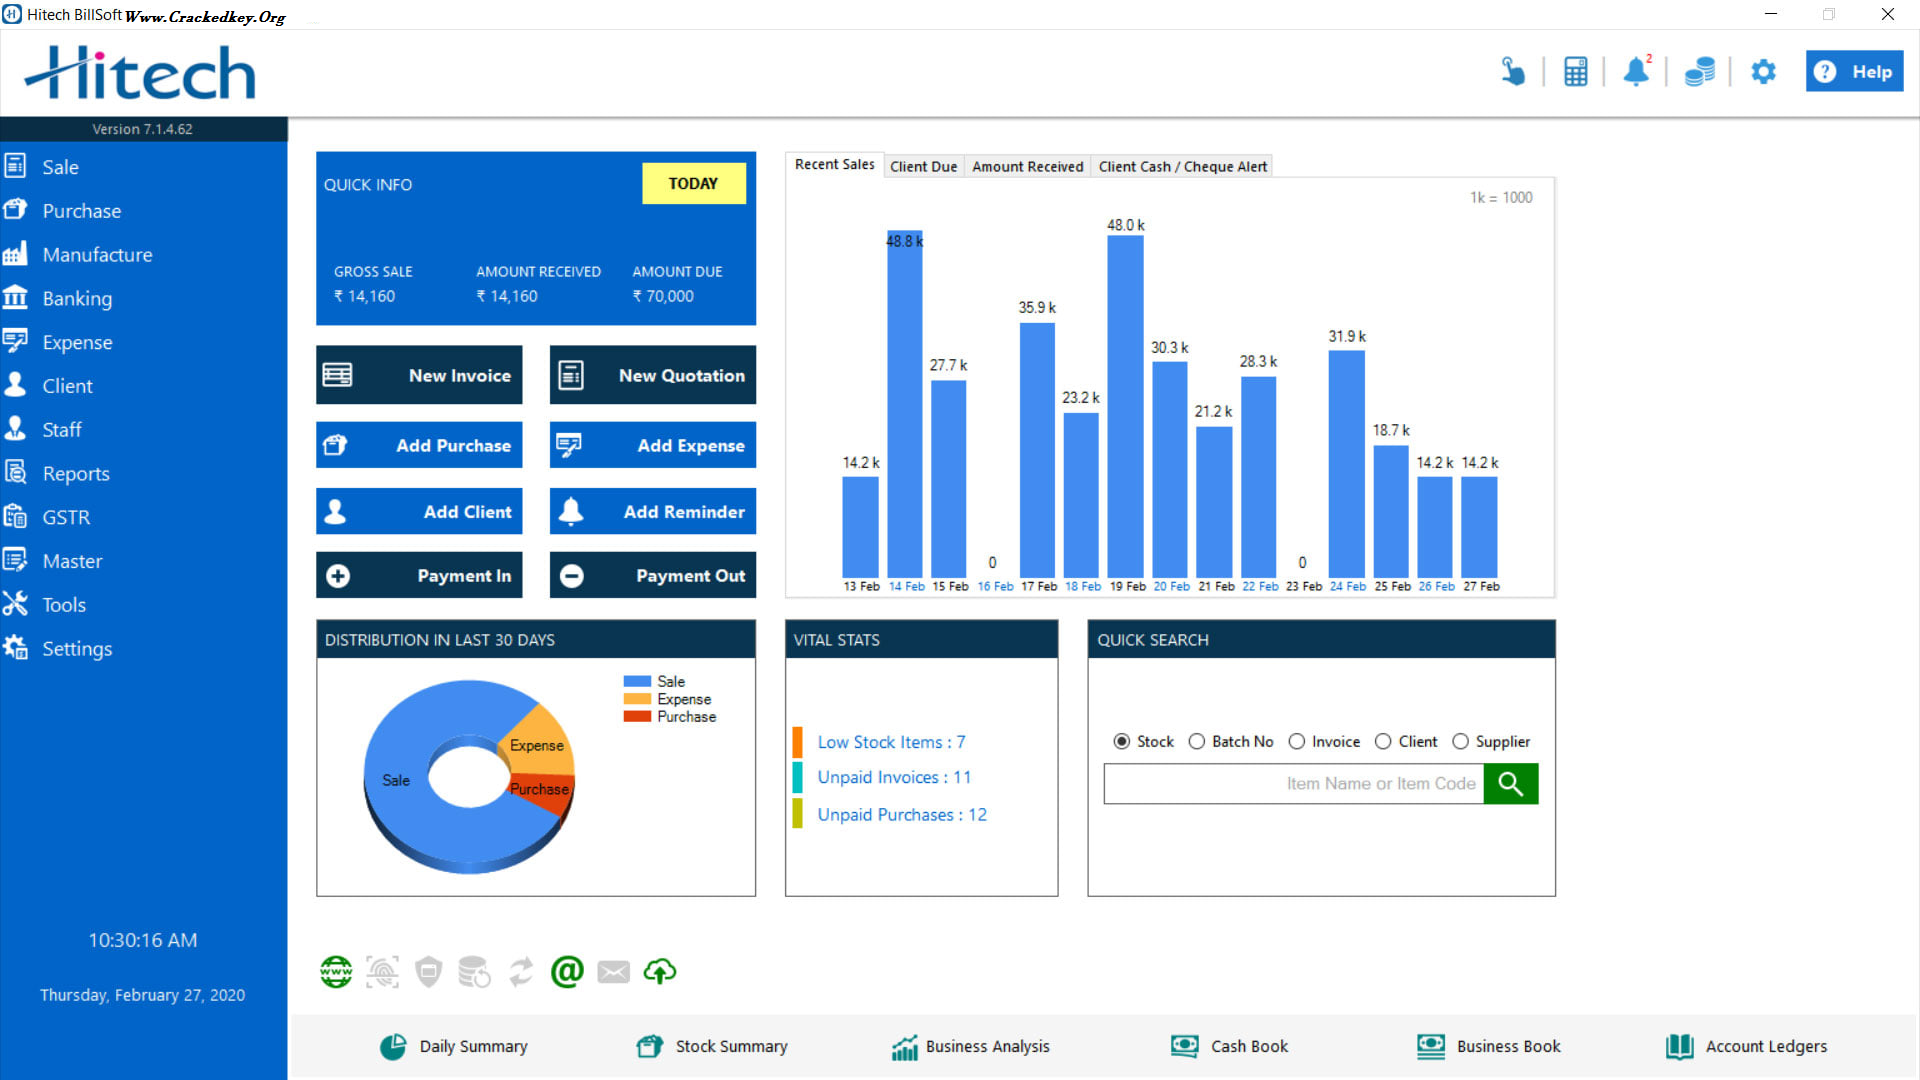This screenshot has width=1920, height=1080.
Task: Select the Invoice radio button
Action: (x=1298, y=741)
